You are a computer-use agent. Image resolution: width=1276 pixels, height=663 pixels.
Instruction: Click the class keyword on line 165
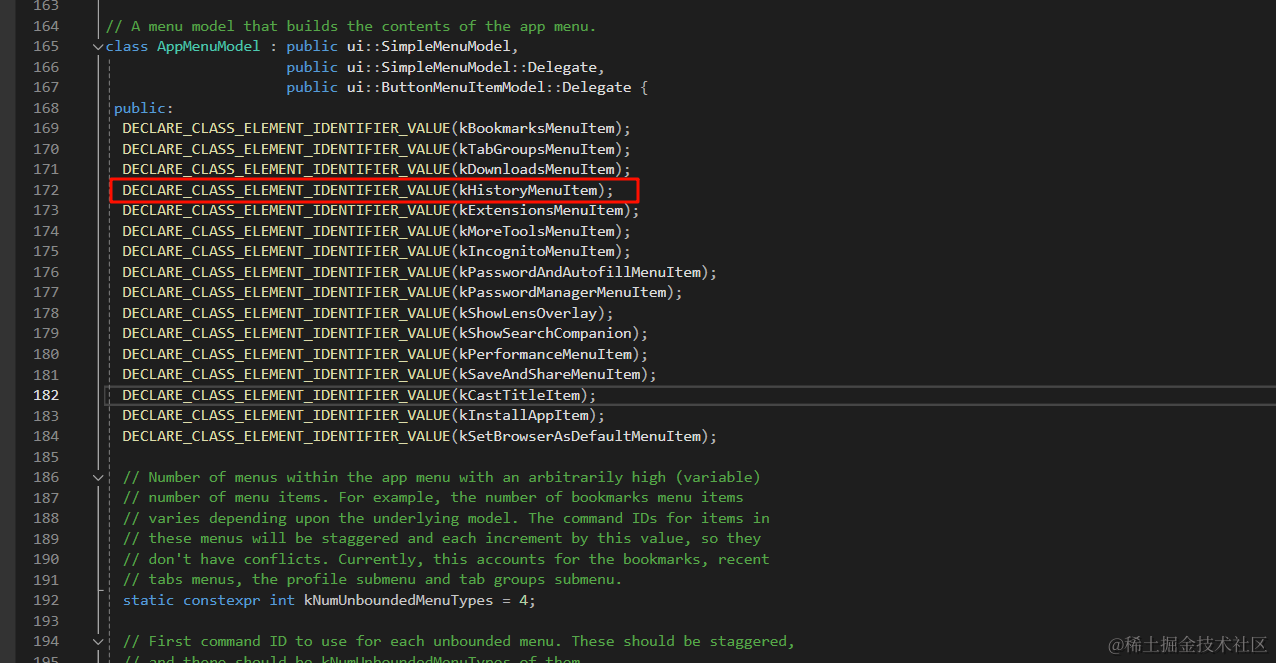127,47
